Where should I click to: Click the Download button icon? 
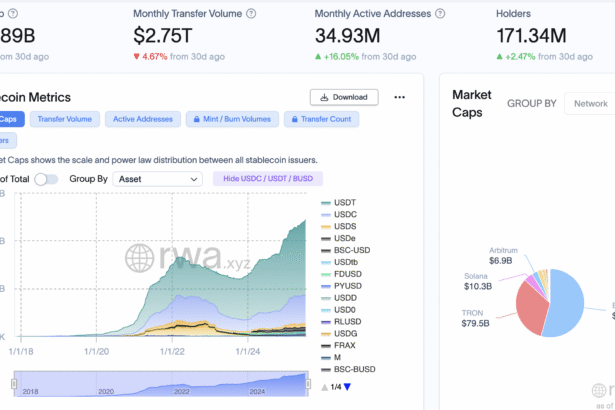coord(324,98)
